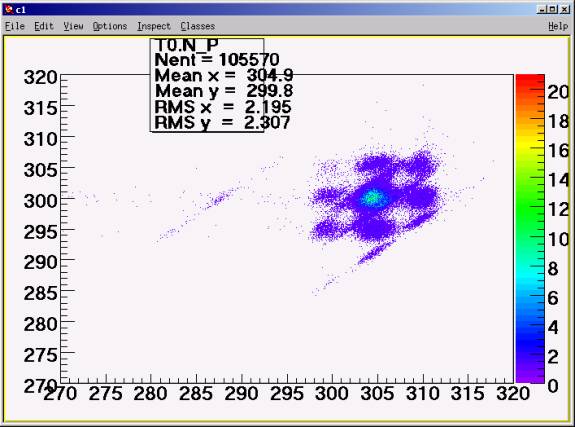Close the c1 canvas window
The width and height of the screenshot is (575, 427).
[565, 10]
